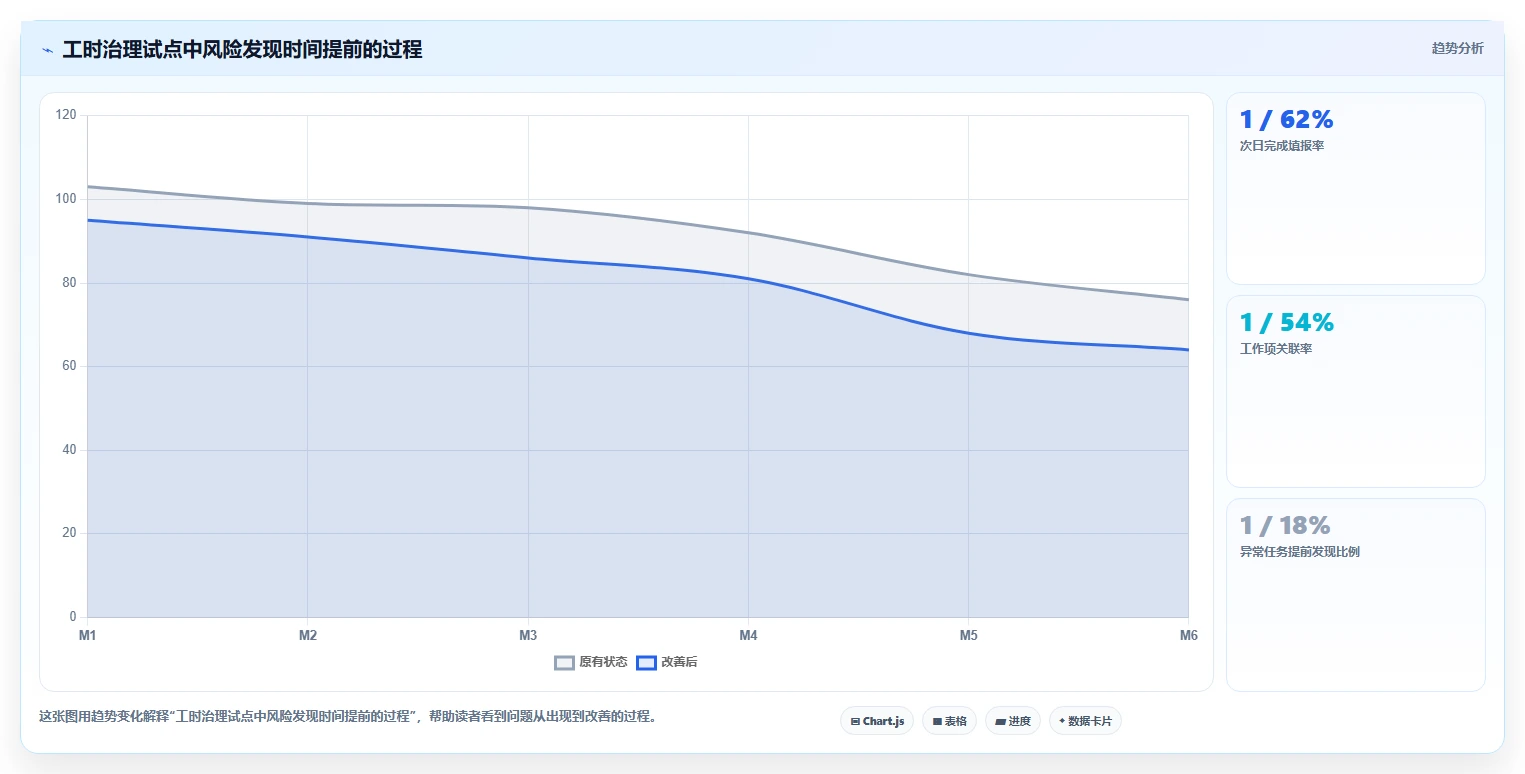Click the lightning icon beside the chart title
The height and width of the screenshot is (774, 1525).
click(47, 50)
